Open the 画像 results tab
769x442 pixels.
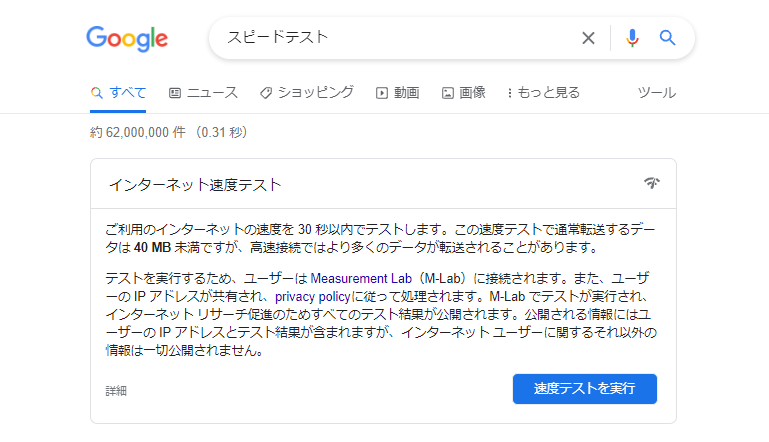point(463,93)
